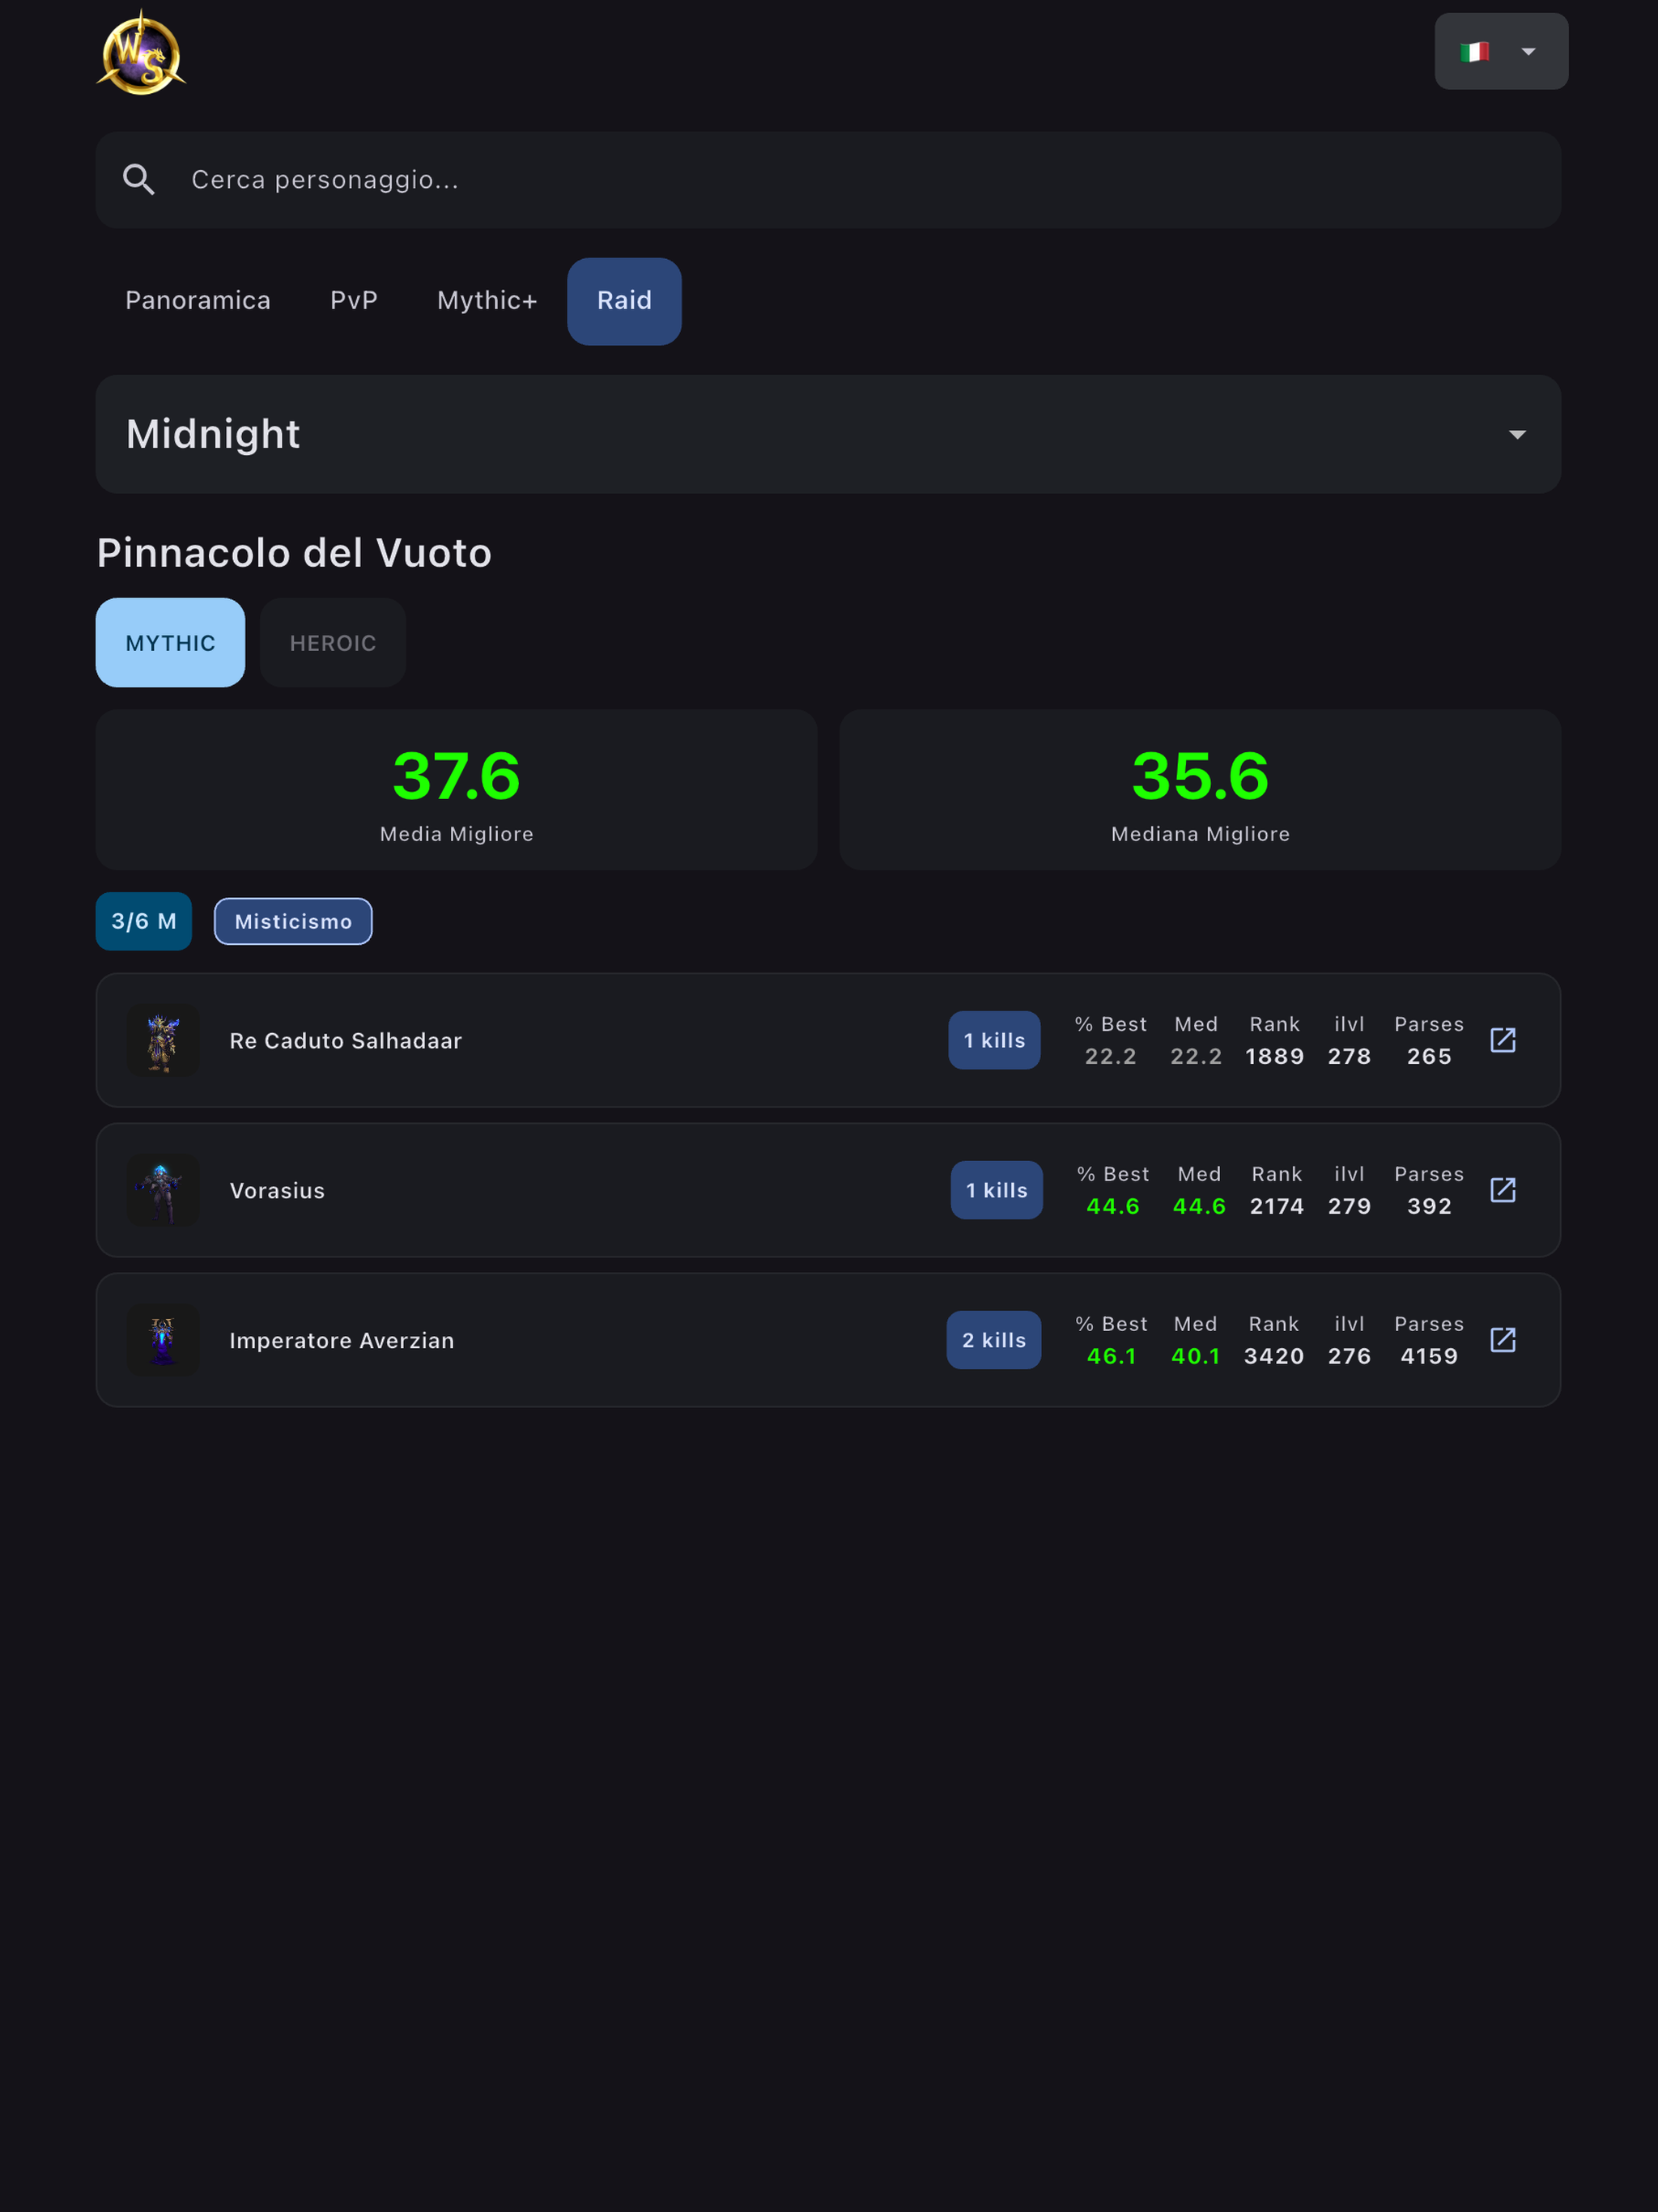Select the HEROIC difficulty toggle
Viewport: 1658px width, 2212px height.
pyautogui.click(x=333, y=643)
